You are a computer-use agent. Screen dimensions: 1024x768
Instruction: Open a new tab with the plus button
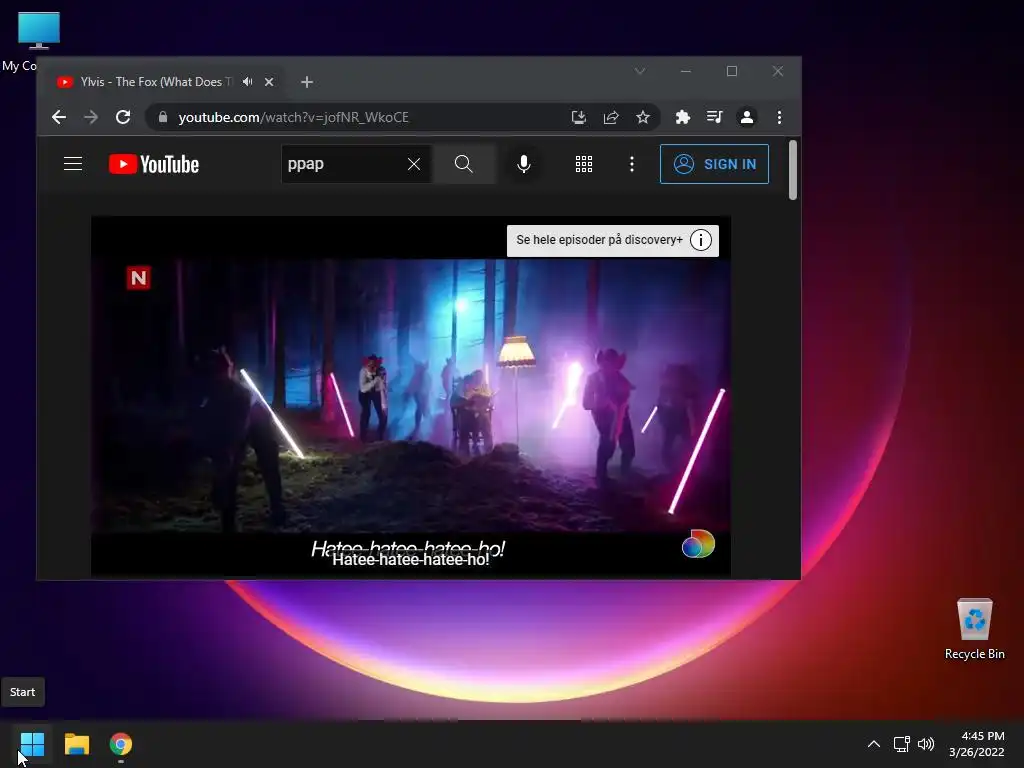[x=307, y=82]
